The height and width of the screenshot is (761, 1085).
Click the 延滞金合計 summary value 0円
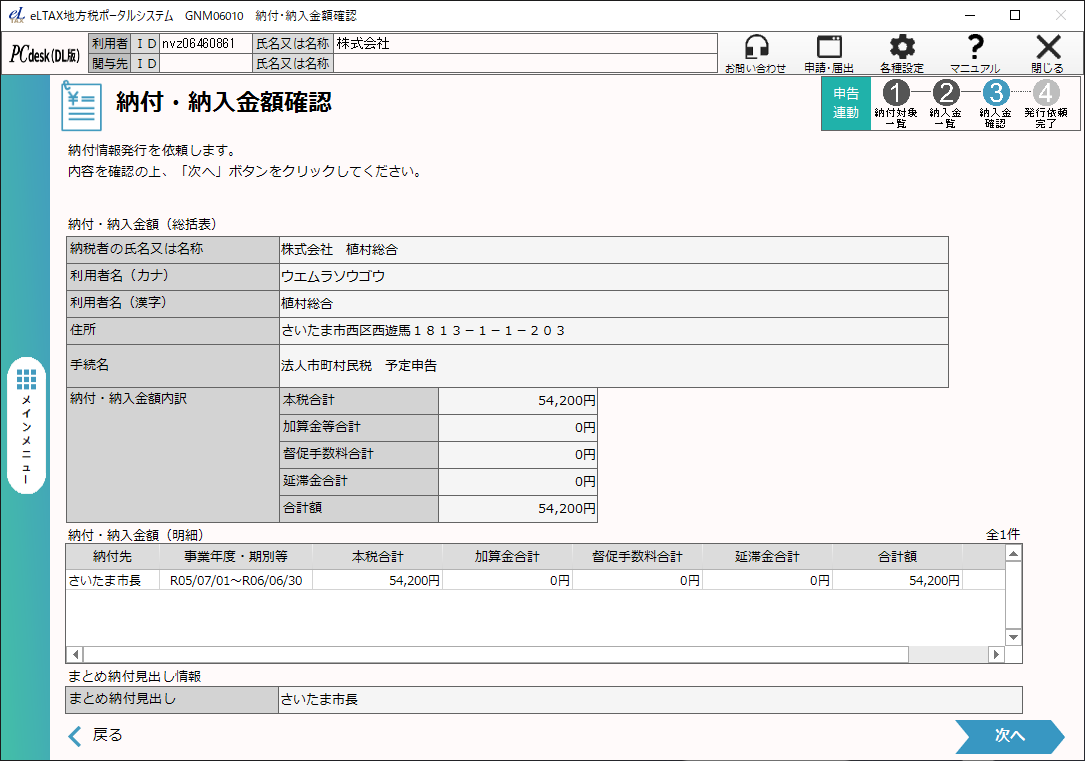(x=518, y=482)
